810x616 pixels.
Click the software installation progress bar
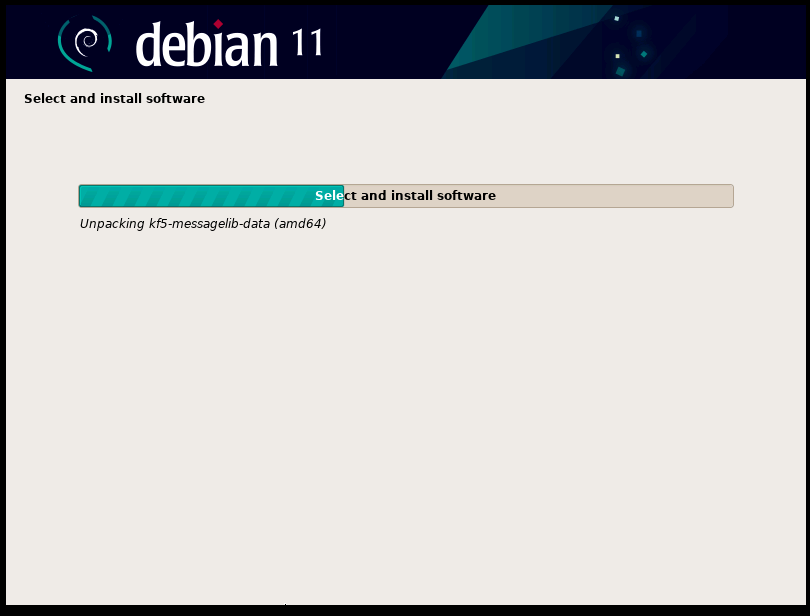(x=406, y=196)
